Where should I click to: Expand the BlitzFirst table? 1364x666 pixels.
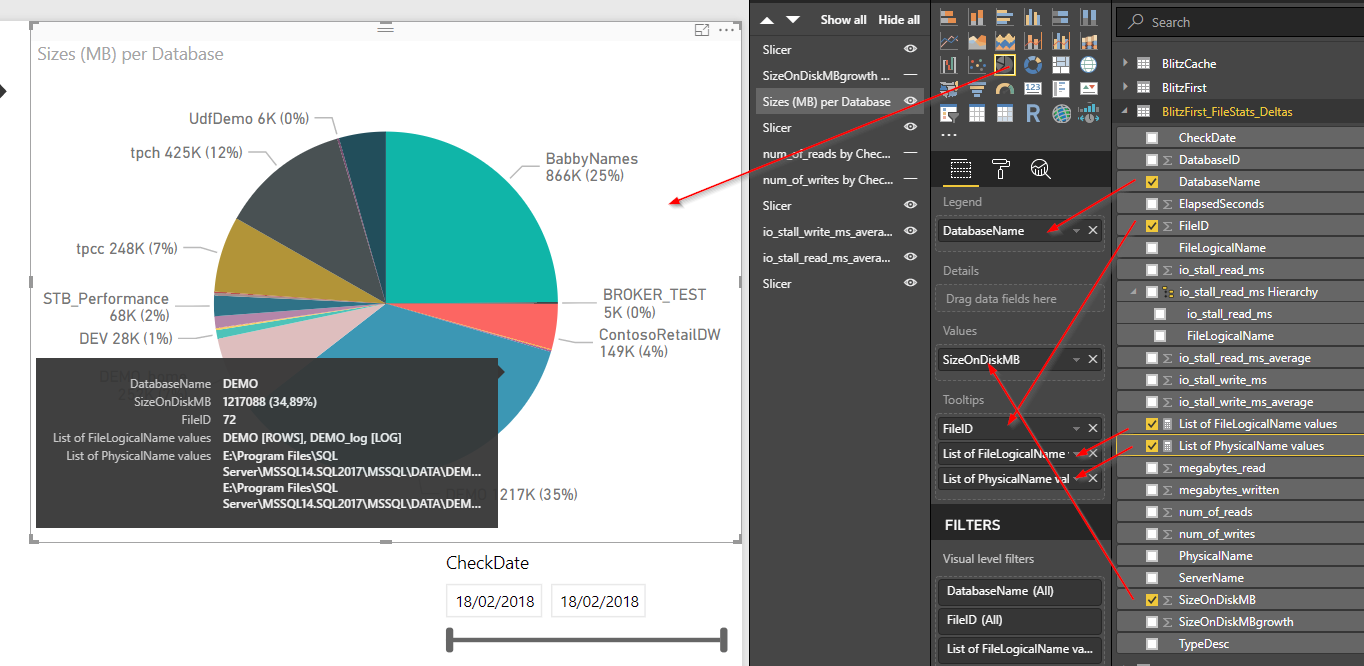point(1125,87)
